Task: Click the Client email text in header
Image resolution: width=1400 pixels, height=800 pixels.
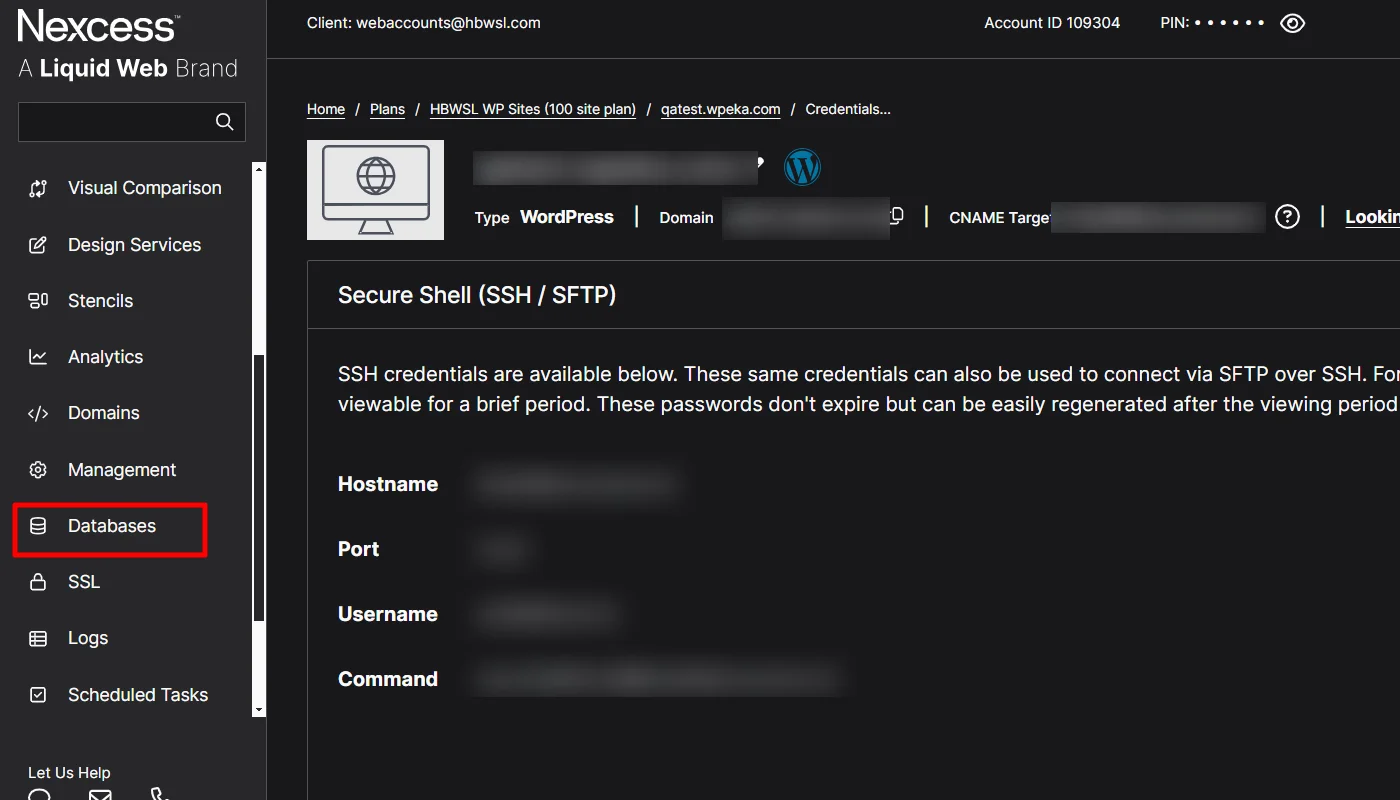Action: 424,23
